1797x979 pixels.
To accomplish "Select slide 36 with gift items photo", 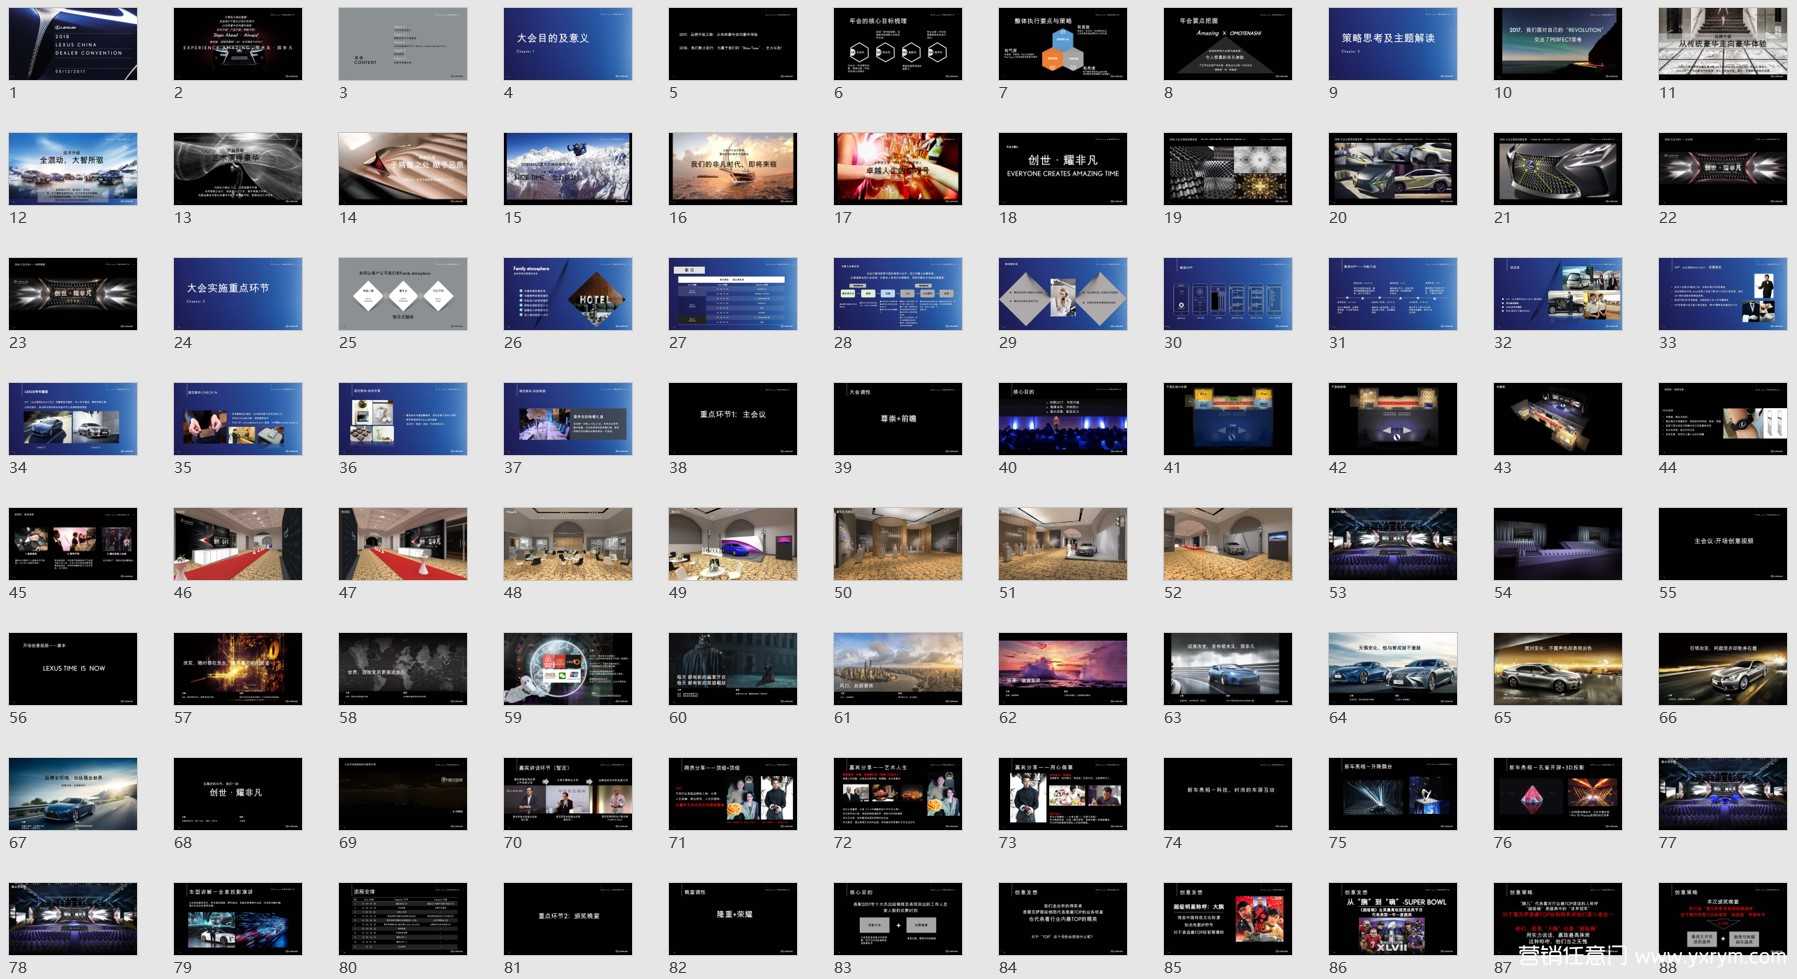I will [x=403, y=419].
